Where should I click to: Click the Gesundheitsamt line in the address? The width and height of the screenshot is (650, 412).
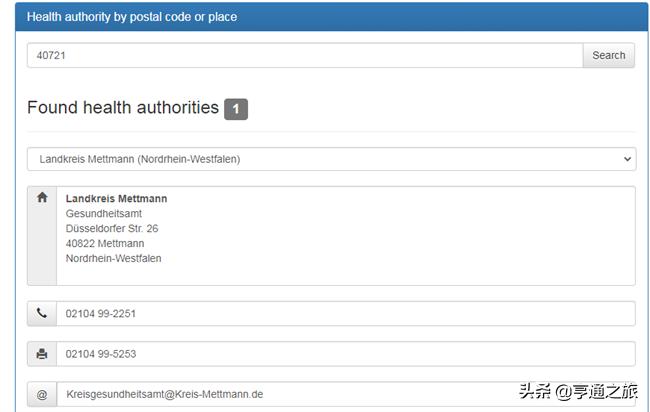coord(104,213)
